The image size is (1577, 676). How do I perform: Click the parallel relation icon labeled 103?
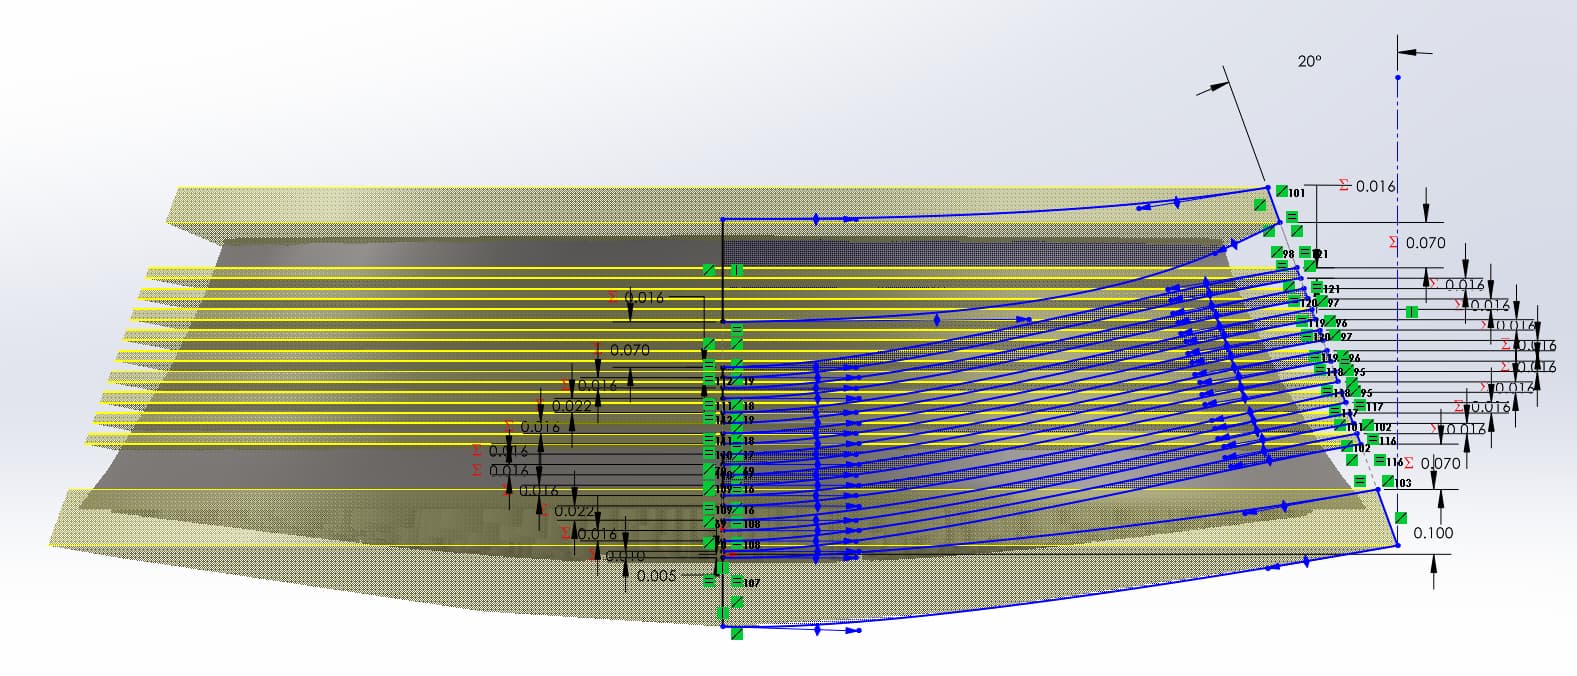click(1388, 481)
